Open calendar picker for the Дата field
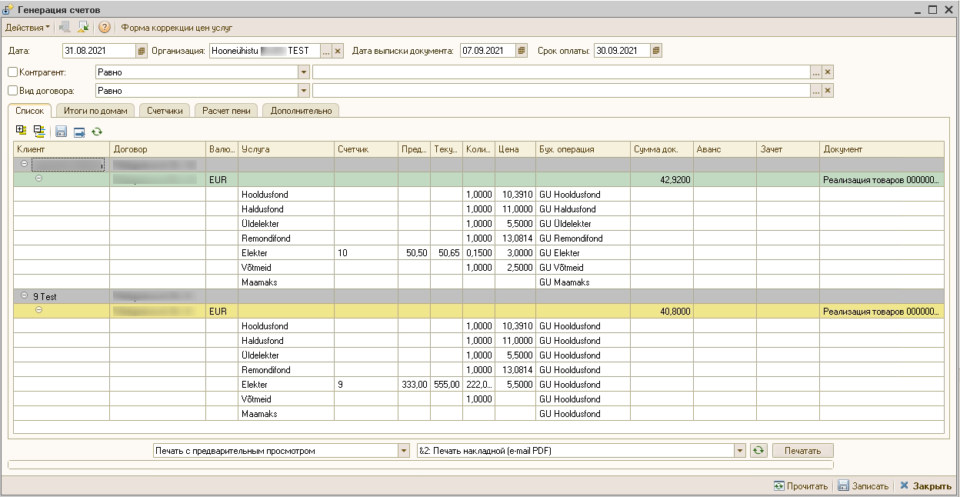 pyautogui.click(x=141, y=51)
